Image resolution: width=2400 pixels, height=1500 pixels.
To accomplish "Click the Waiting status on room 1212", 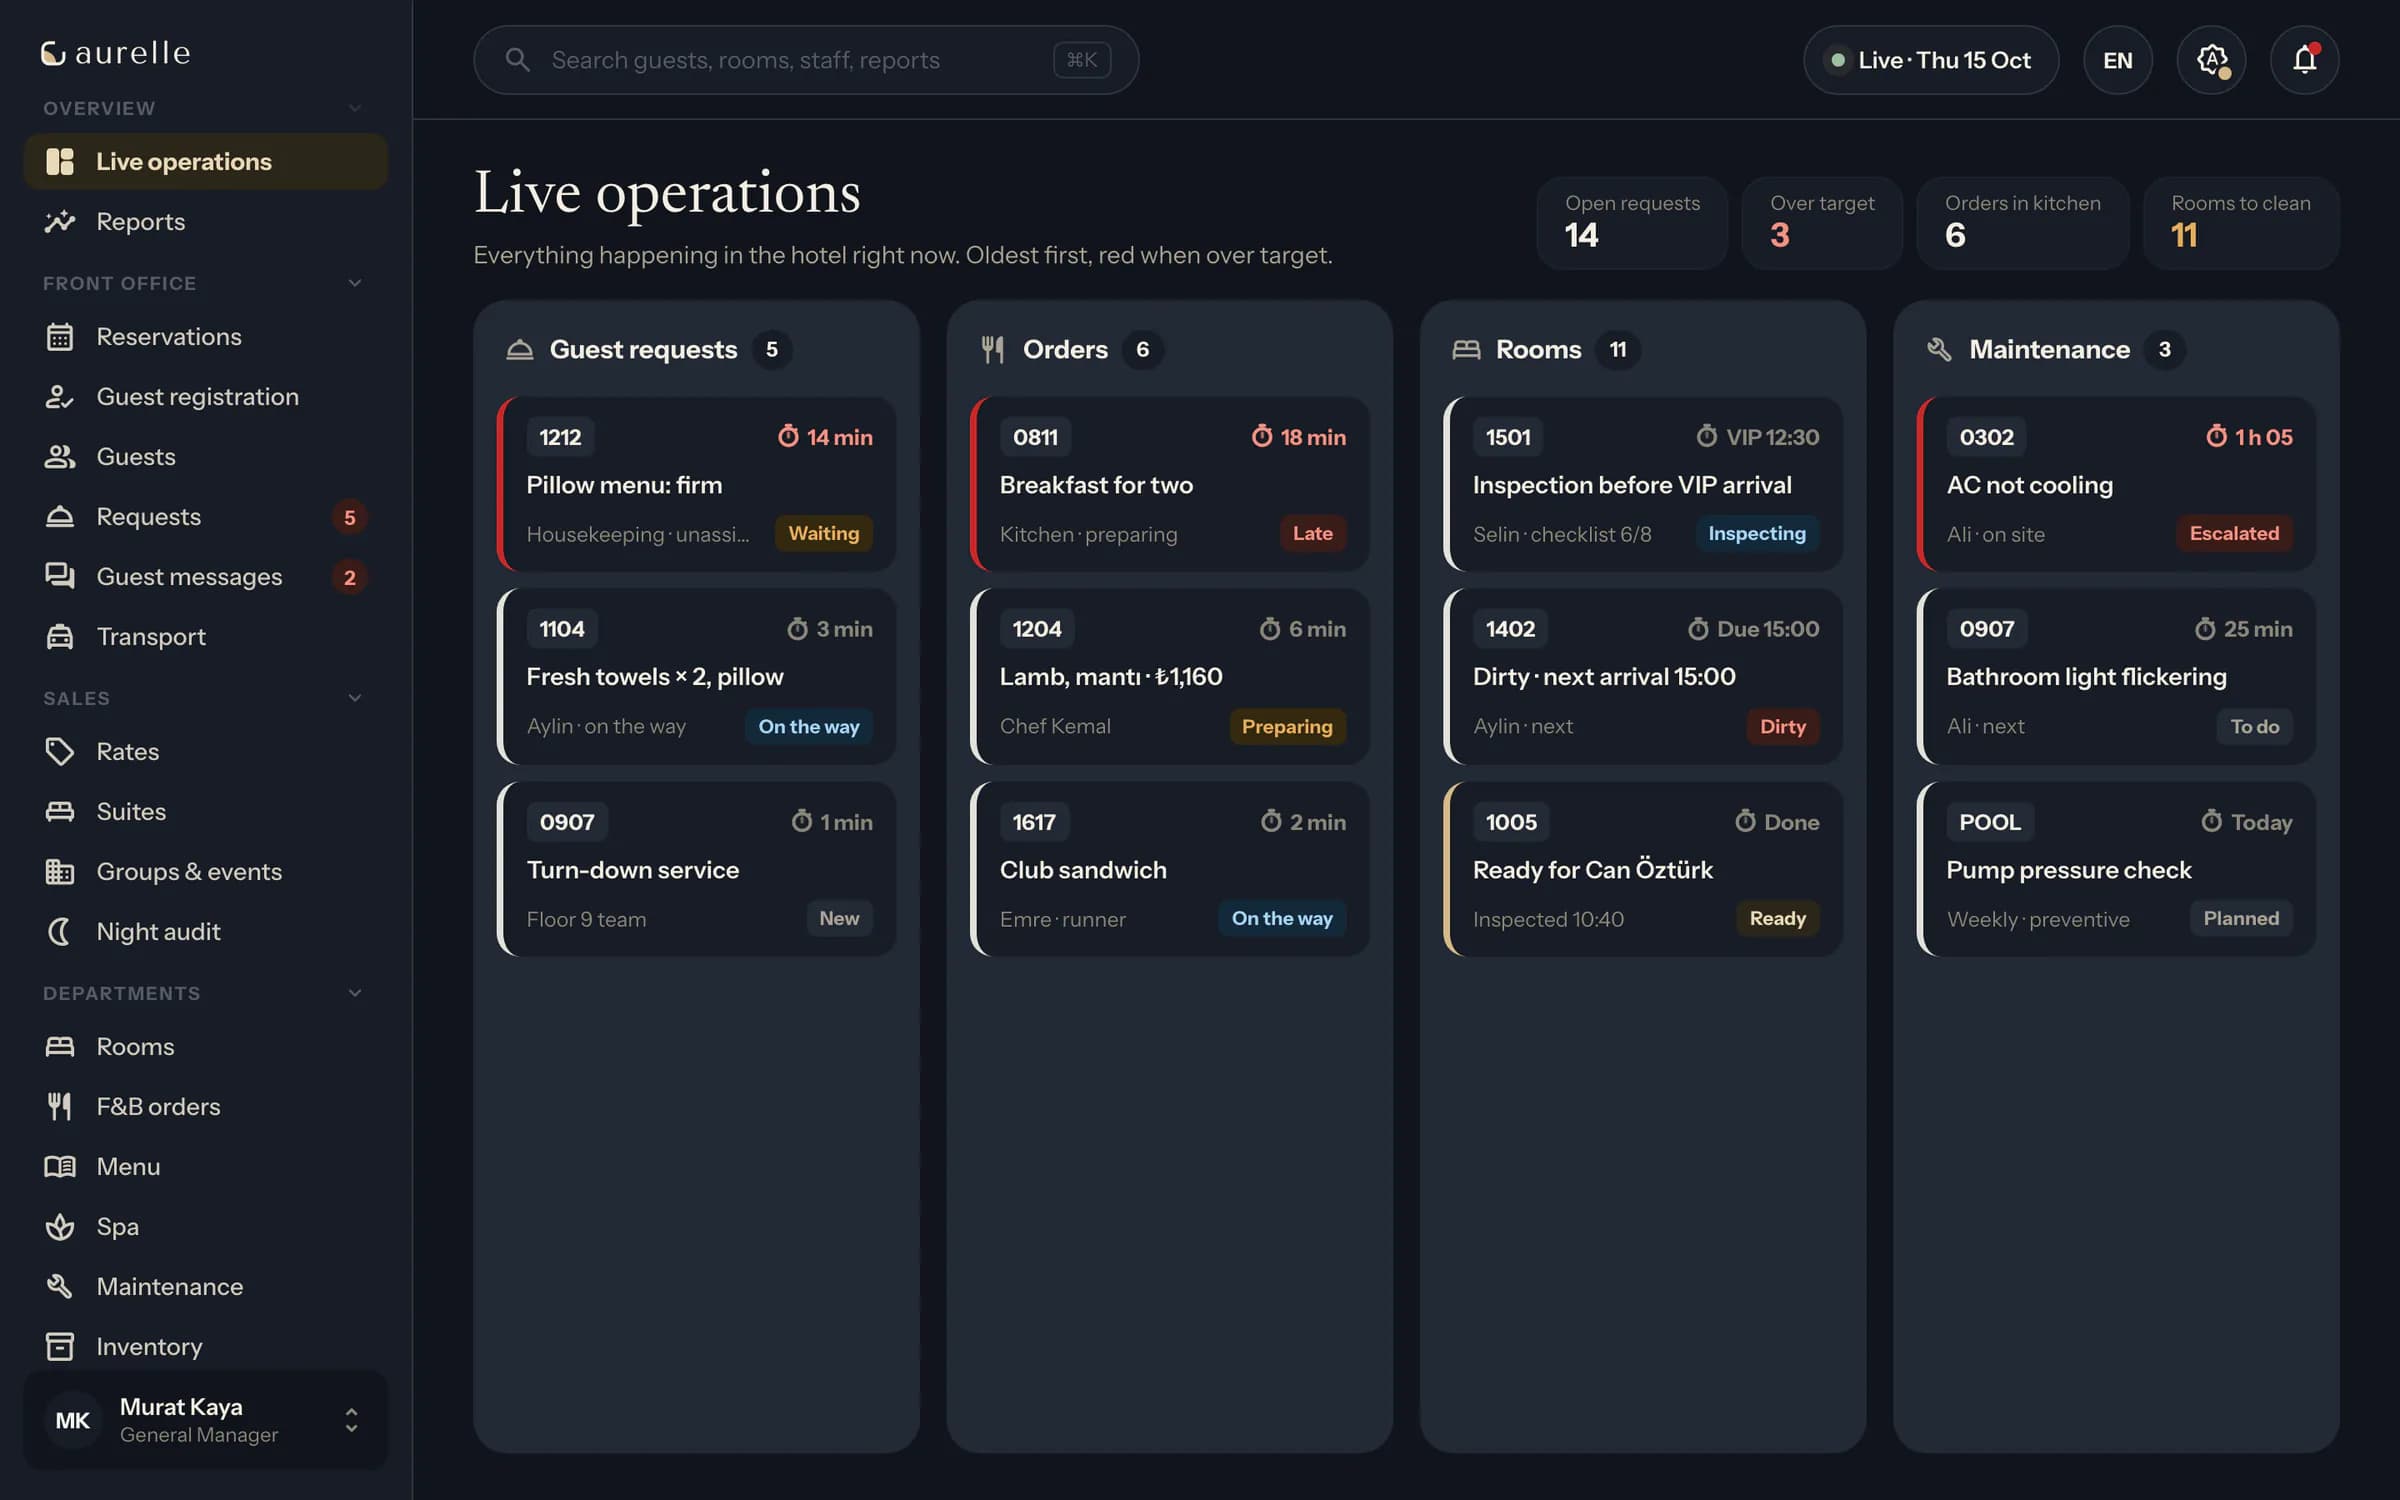I will pyautogui.click(x=823, y=534).
